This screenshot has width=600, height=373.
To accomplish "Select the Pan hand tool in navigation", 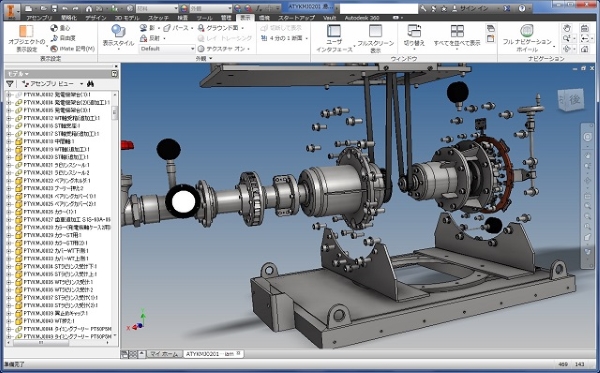I will pos(567,28).
